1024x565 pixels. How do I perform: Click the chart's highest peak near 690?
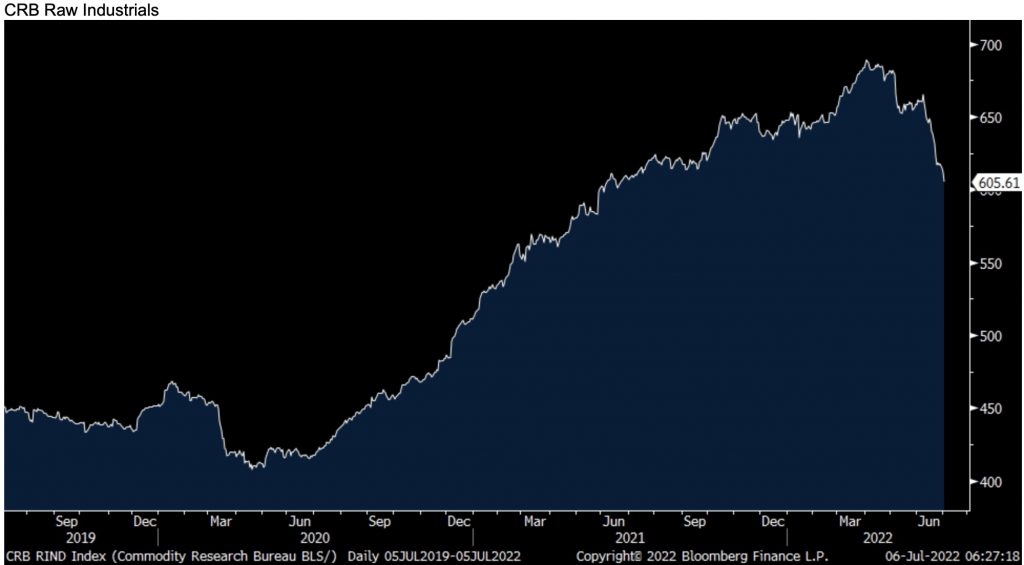pyautogui.click(x=869, y=62)
